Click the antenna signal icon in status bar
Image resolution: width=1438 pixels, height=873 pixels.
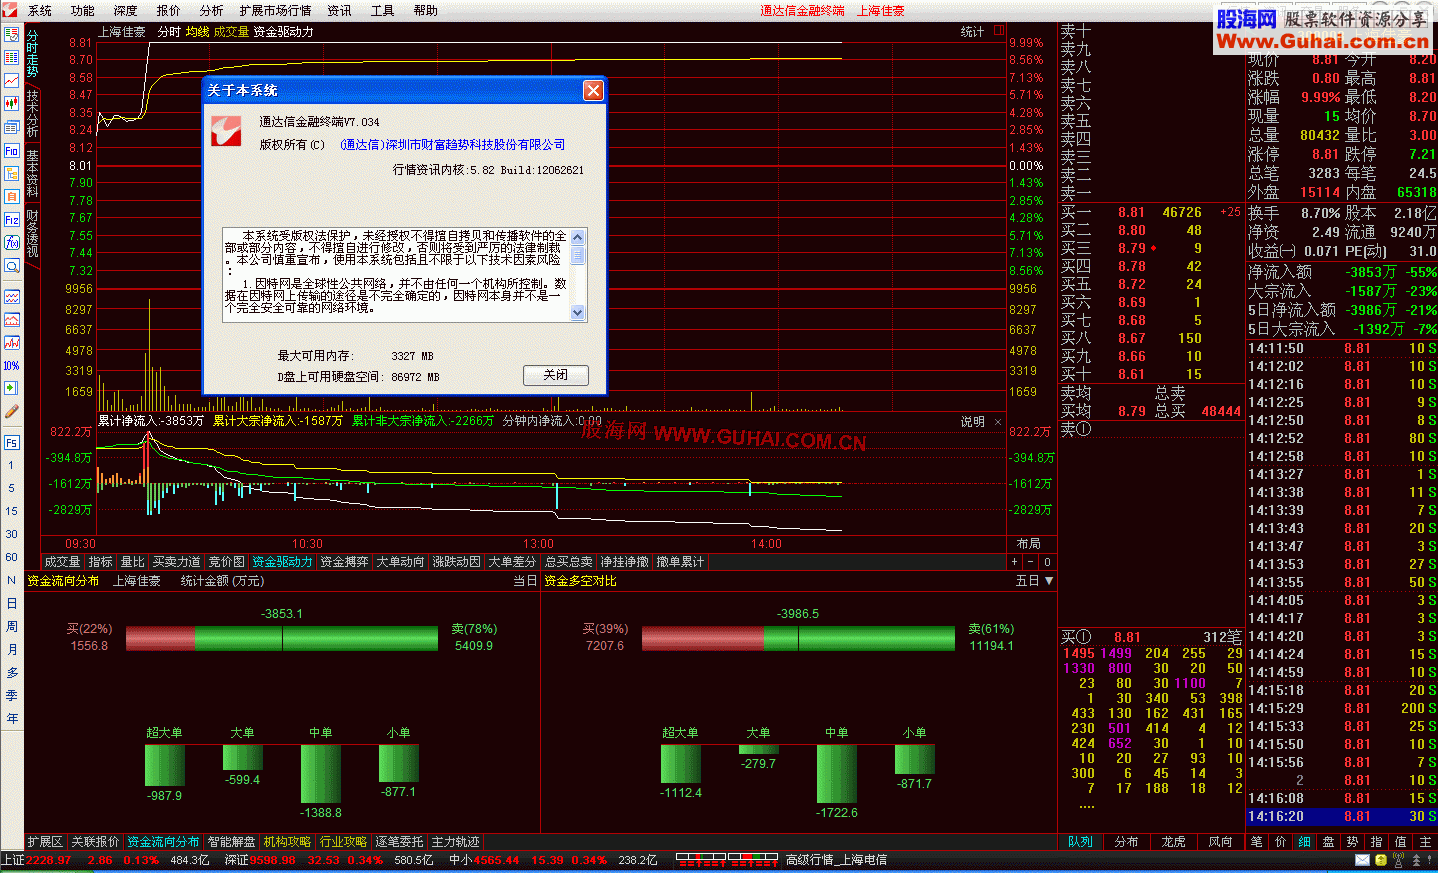(1400, 860)
